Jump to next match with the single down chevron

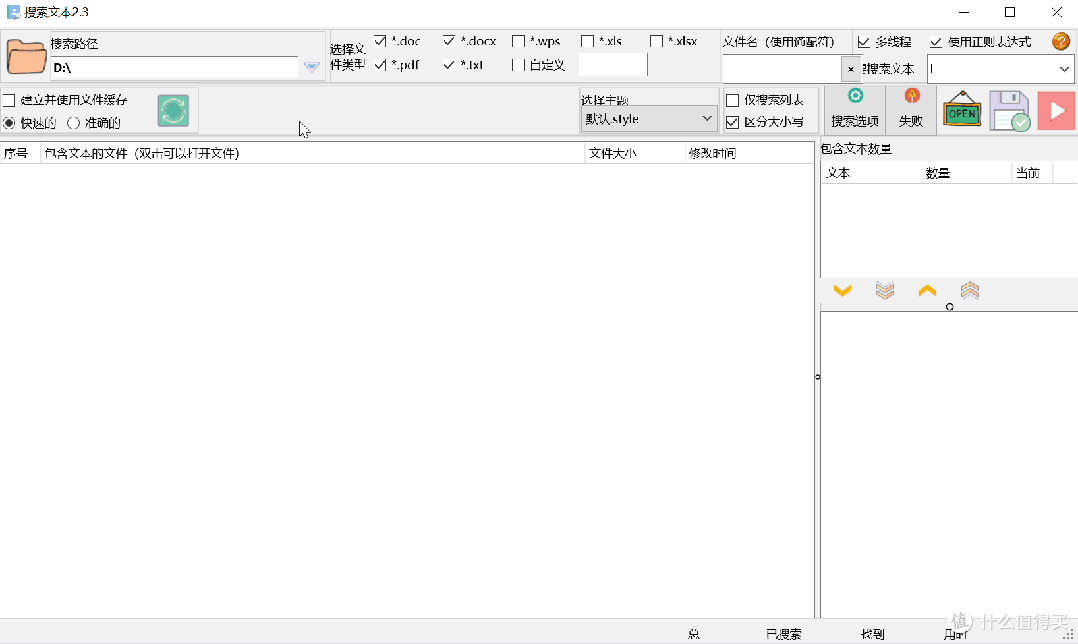(842, 291)
